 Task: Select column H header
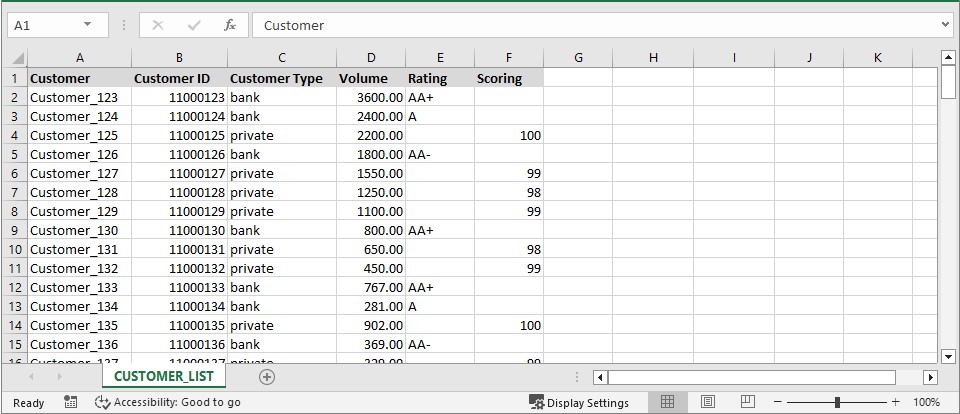click(653, 58)
